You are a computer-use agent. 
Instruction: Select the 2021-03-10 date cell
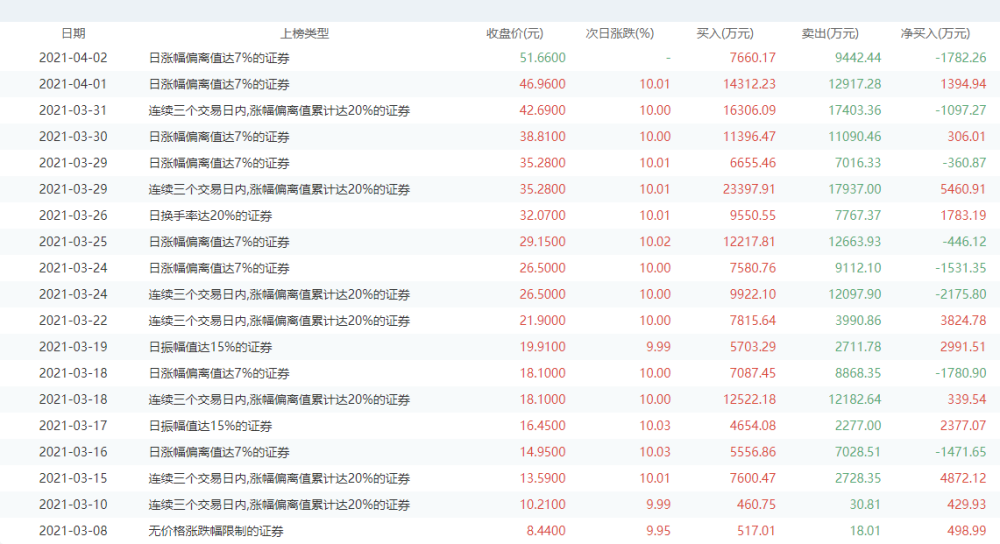(x=73, y=505)
